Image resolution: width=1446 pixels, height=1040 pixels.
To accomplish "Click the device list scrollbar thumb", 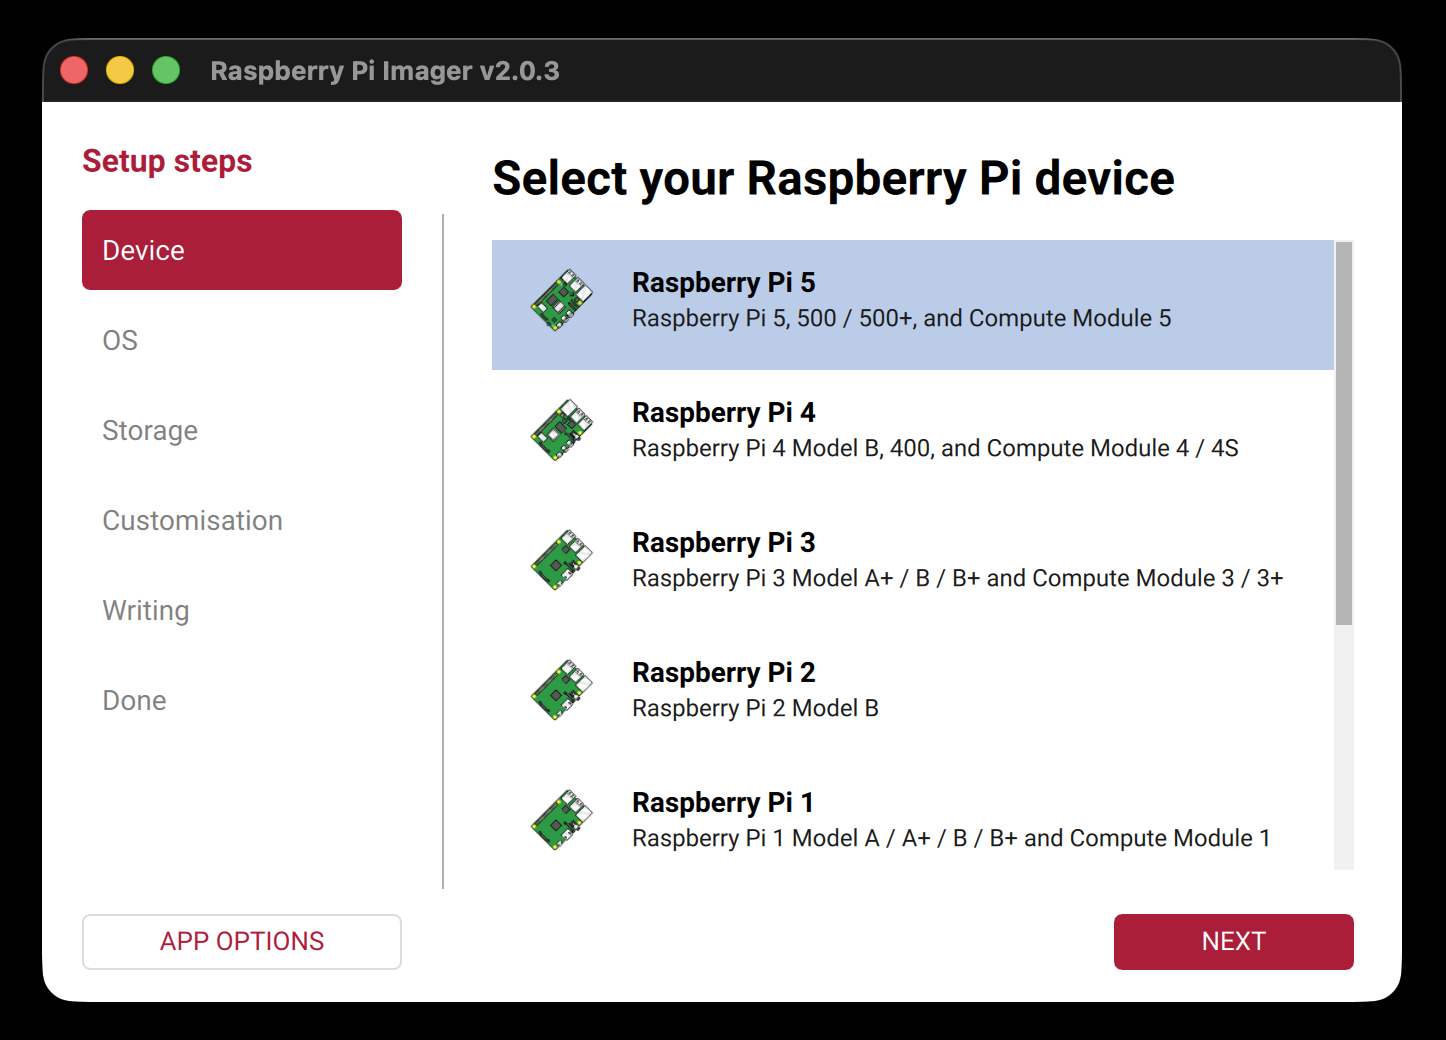I will [x=1344, y=433].
